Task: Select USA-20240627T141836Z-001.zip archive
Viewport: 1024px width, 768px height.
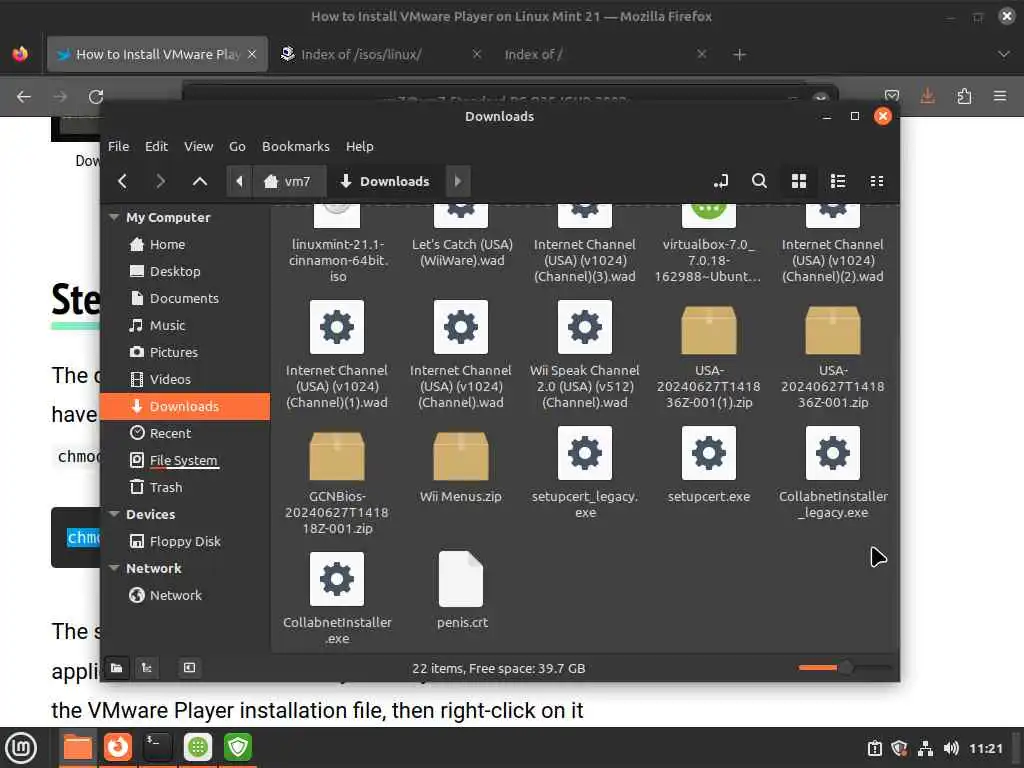Action: [x=833, y=355]
